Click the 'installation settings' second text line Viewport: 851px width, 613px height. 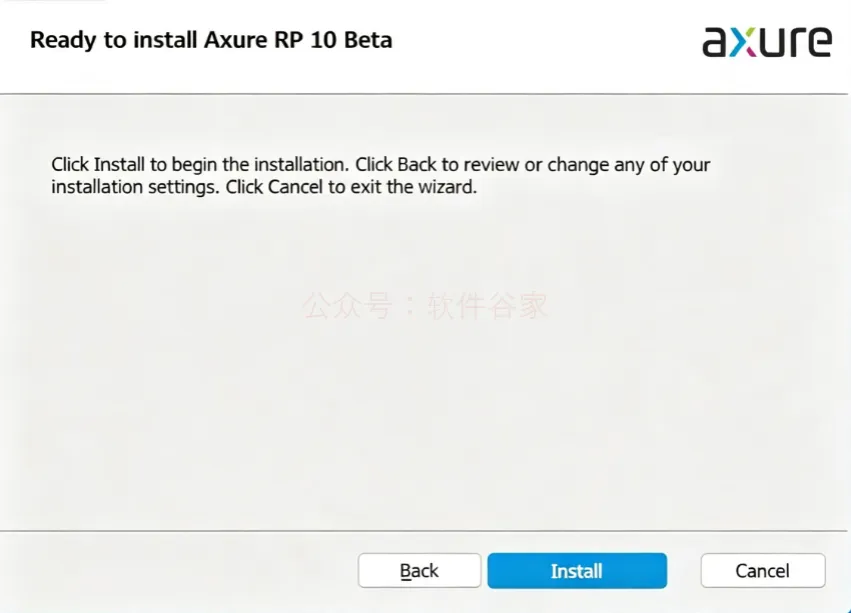[x=264, y=187]
